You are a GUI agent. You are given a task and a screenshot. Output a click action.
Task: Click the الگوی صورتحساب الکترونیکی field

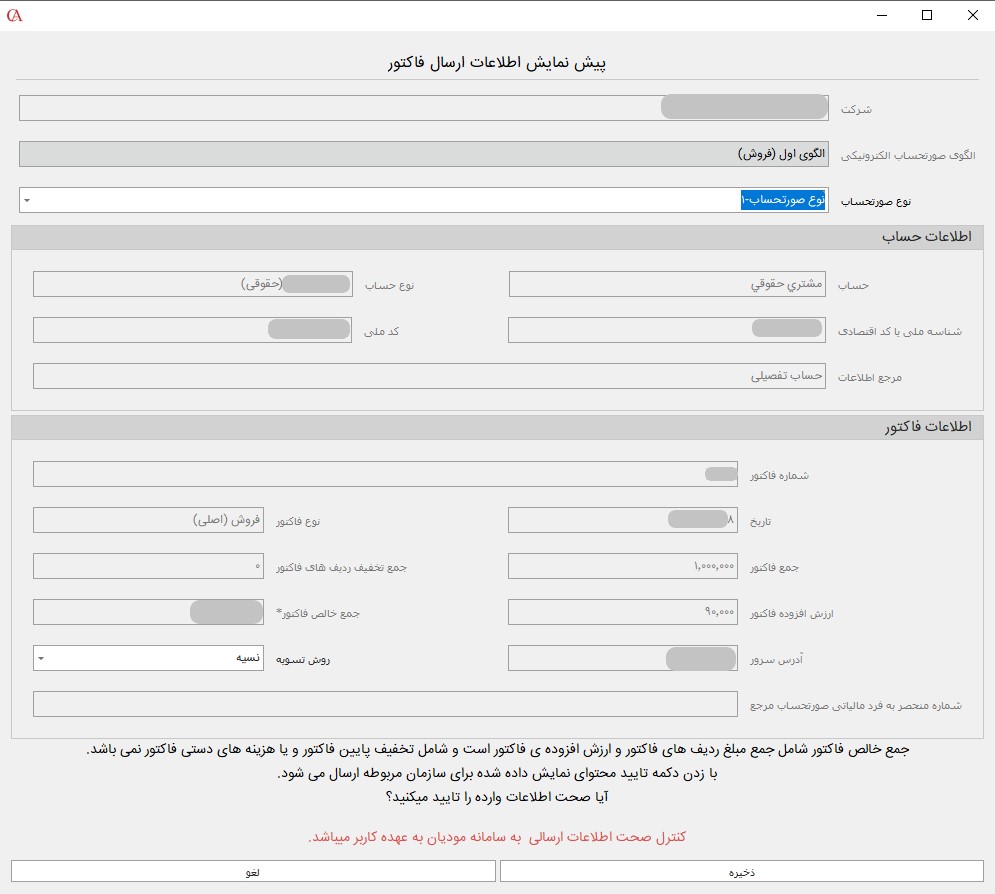[x=423, y=154]
